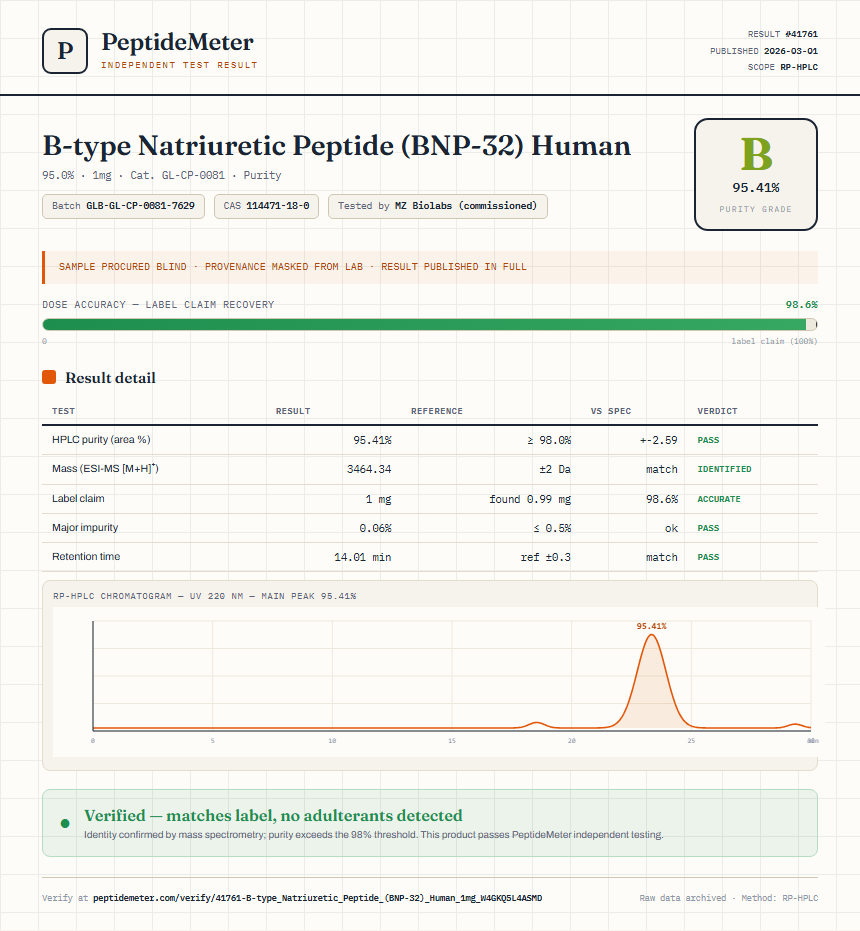Click the CAS 114471-18-0 chip
The image size is (860, 931).
point(266,206)
